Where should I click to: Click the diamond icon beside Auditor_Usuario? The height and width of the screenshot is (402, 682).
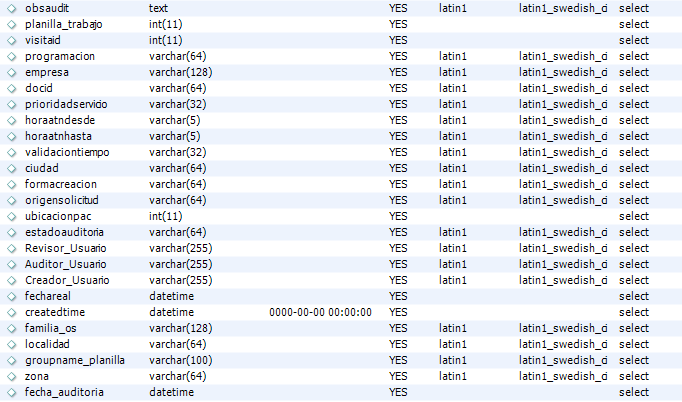12,265
